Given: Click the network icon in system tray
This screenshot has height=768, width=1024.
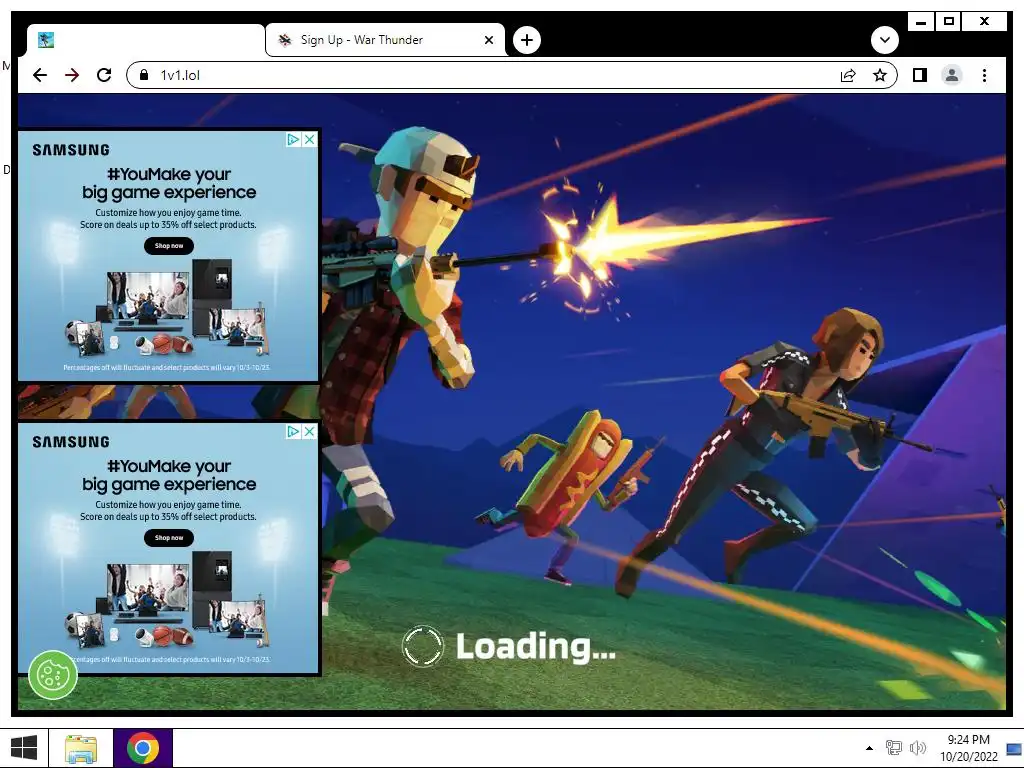Looking at the screenshot, I should click(x=893, y=748).
